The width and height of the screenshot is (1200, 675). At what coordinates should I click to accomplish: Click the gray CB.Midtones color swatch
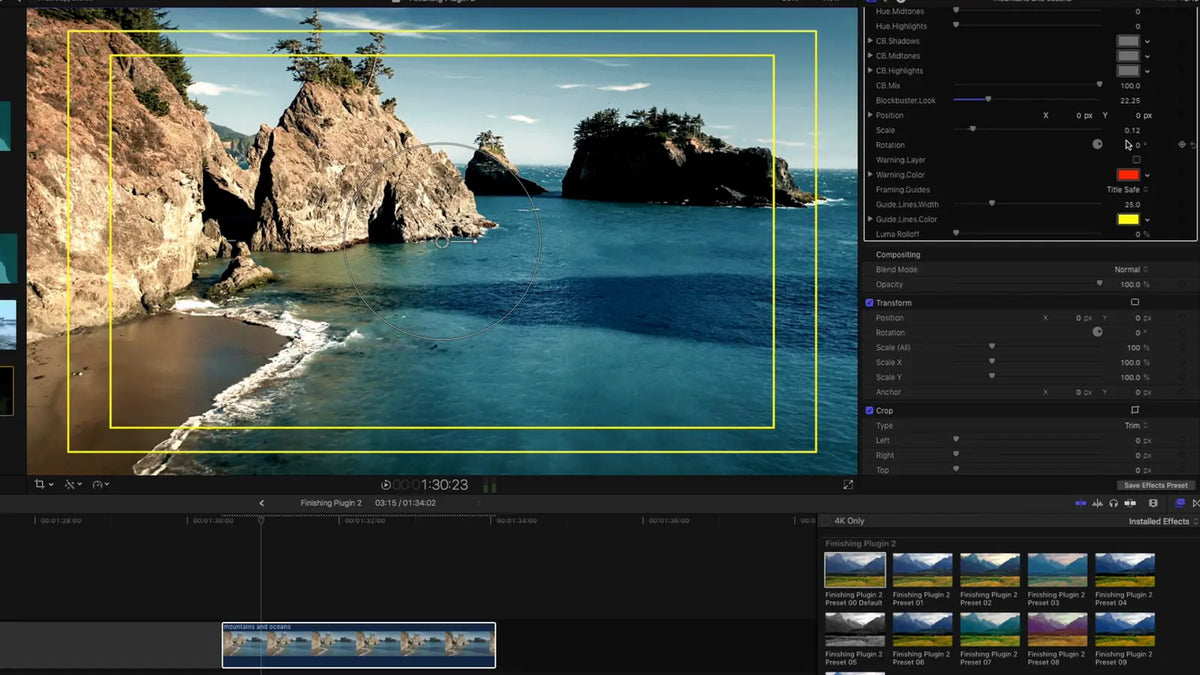pyautogui.click(x=1128, y=56)
